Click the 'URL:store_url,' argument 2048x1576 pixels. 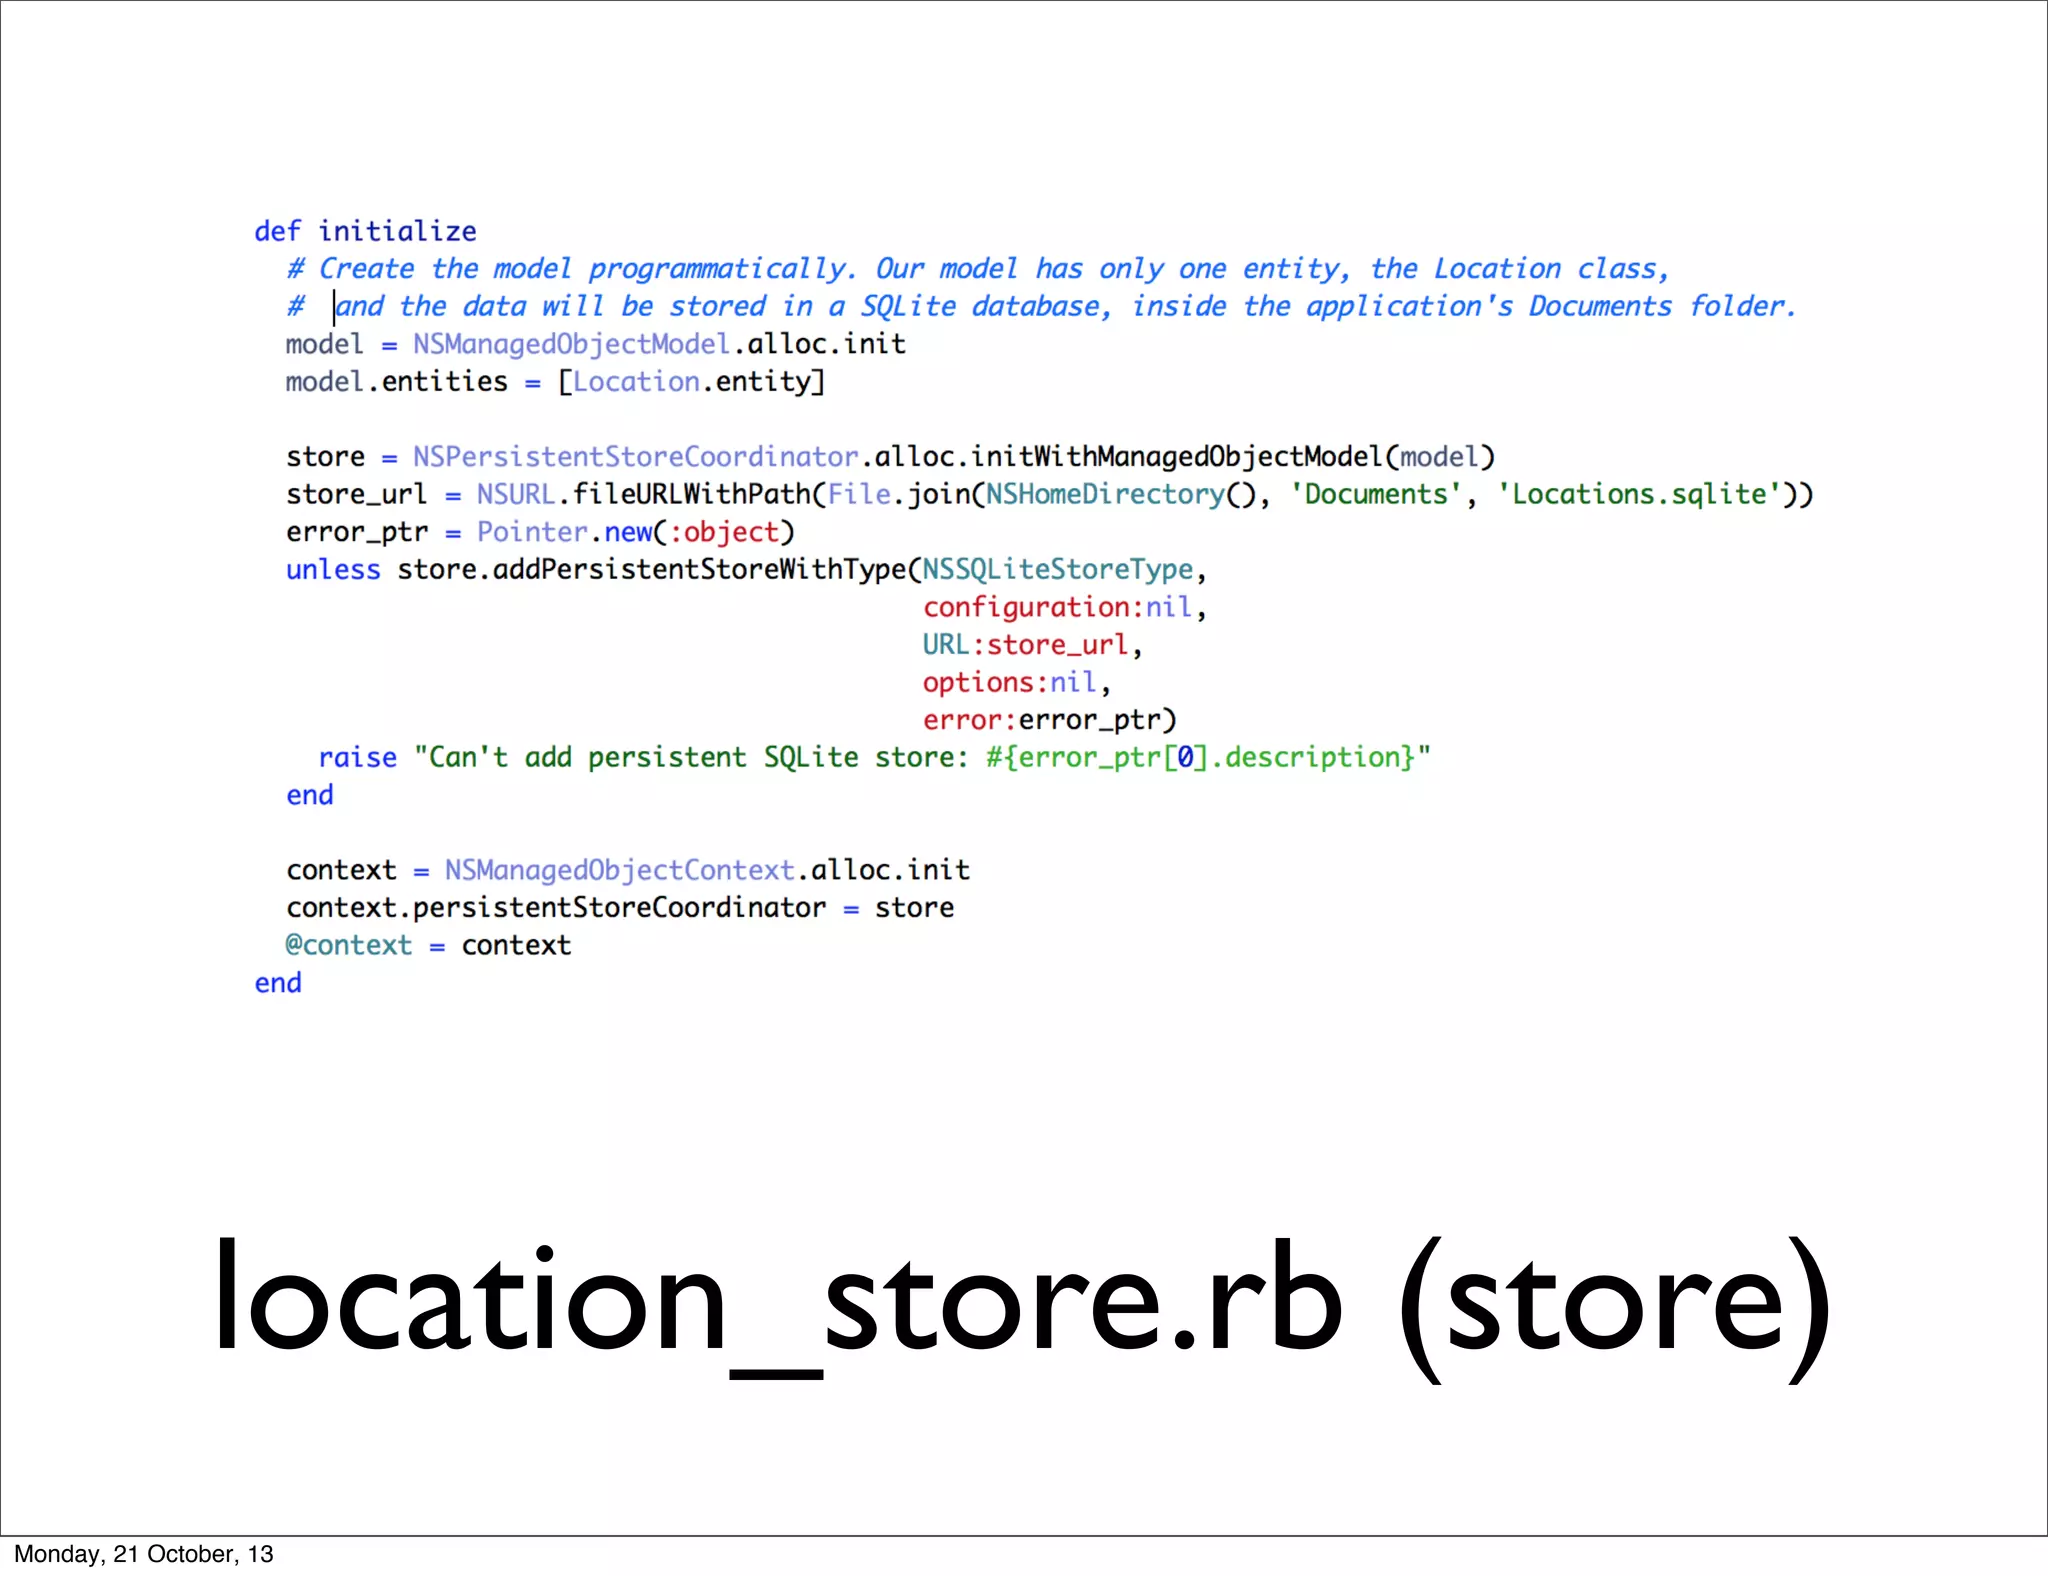1032,645
